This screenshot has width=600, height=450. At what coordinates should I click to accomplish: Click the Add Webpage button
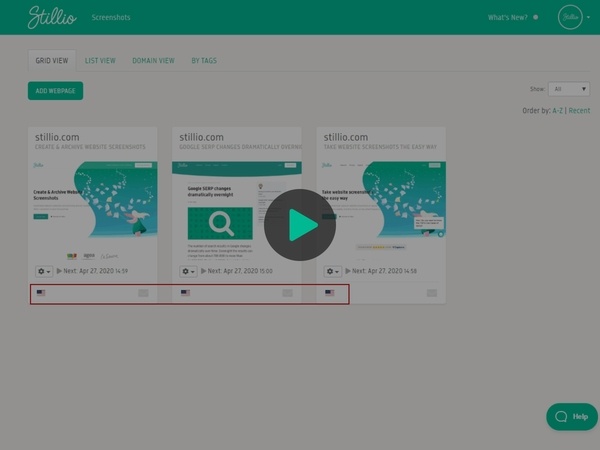click(55, 91)
